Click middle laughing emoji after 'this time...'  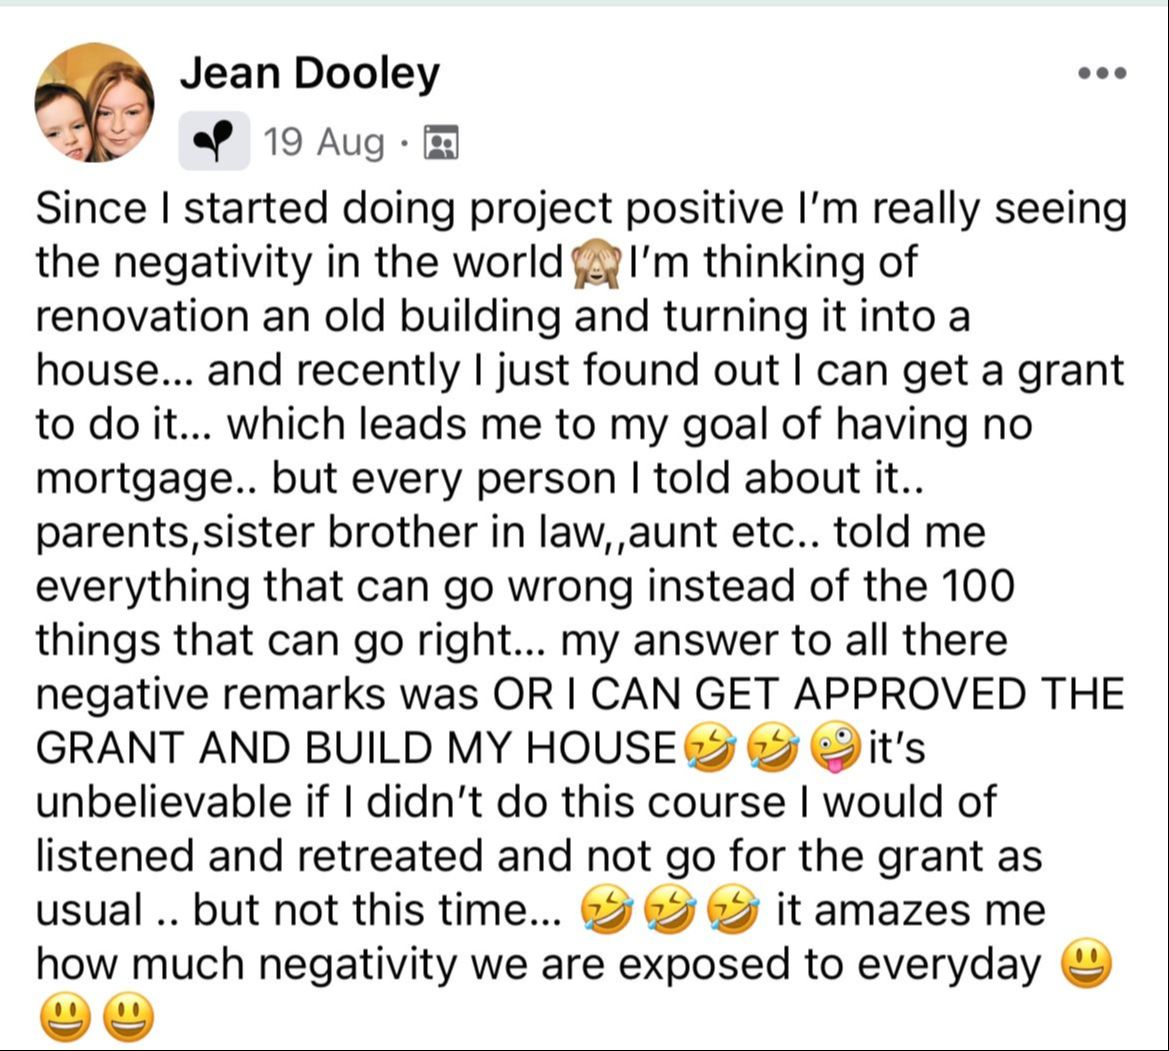pyautogui.click(x=670, y=909)
